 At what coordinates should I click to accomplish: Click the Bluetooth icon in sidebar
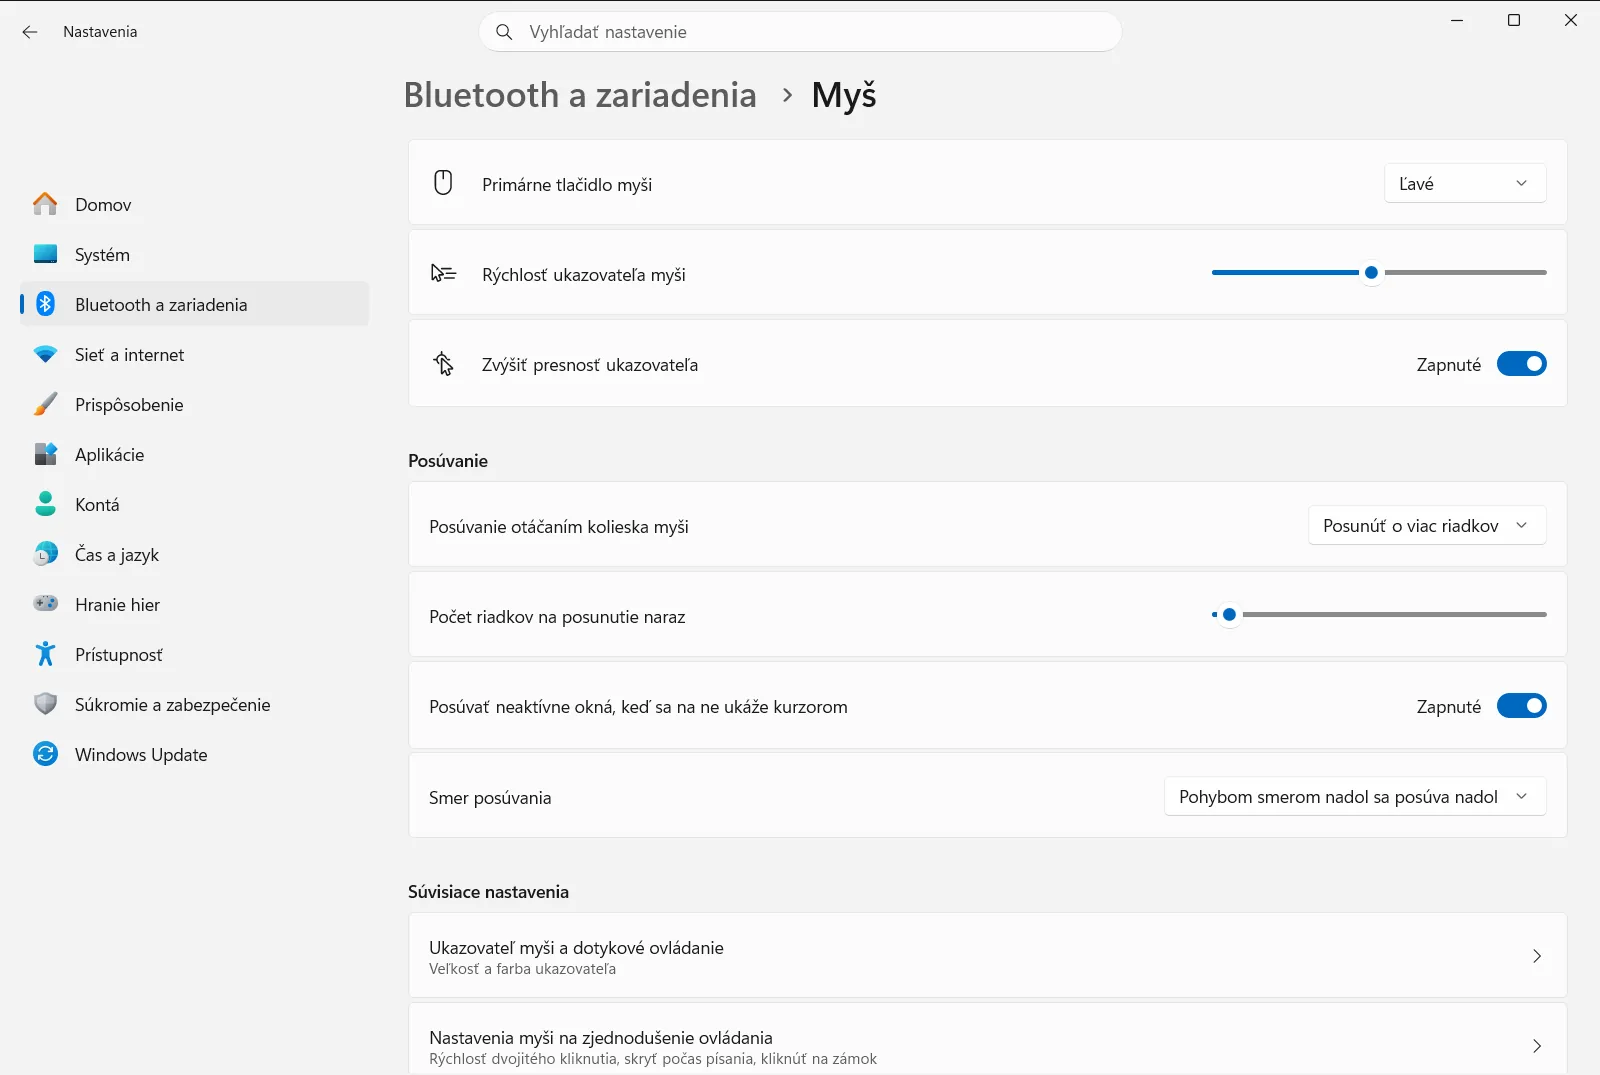coord(45,304)
